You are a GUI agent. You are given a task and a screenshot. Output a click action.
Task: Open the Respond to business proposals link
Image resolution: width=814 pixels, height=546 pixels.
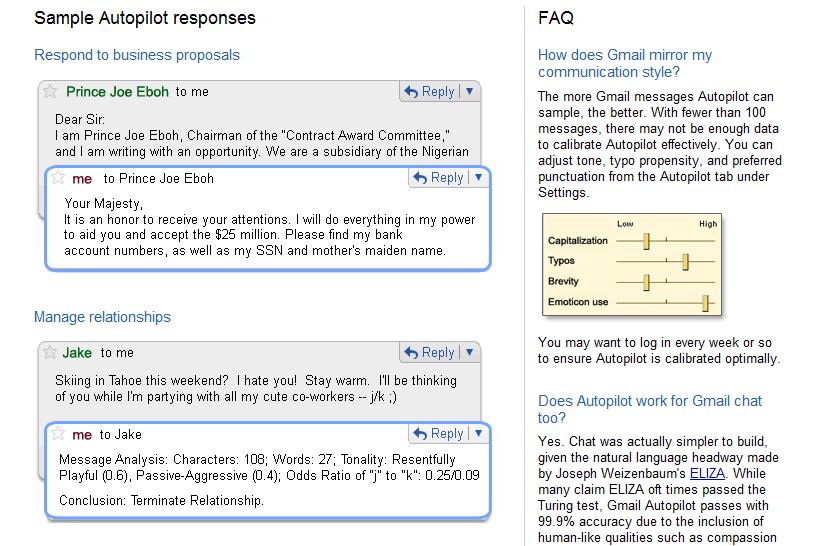[137, 55]
